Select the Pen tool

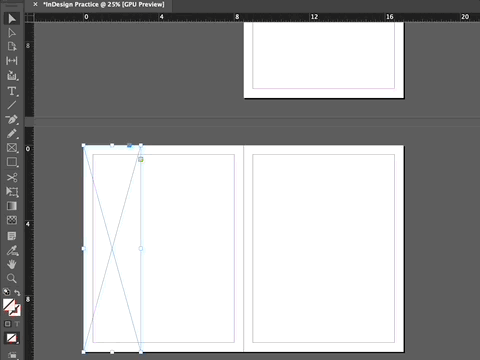point(12,119)
